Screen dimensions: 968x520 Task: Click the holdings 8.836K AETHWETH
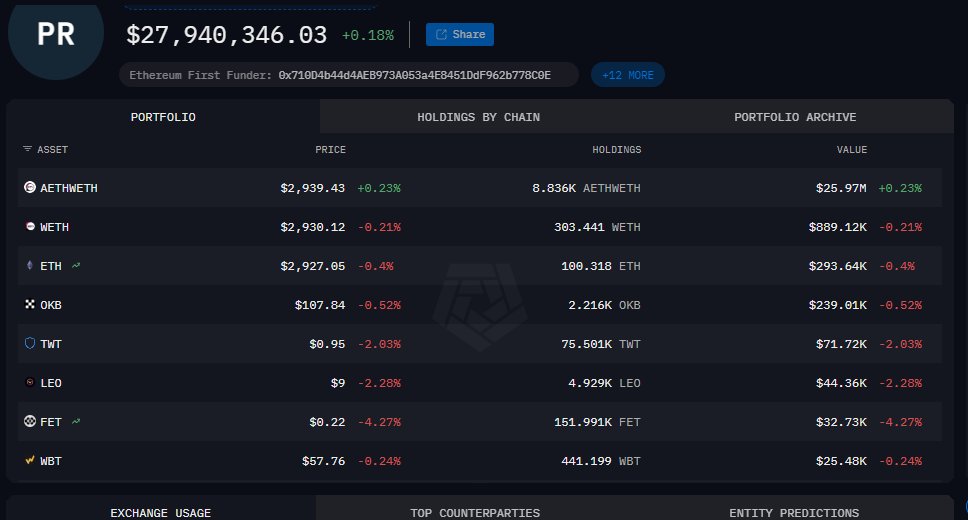pos(586,188)
